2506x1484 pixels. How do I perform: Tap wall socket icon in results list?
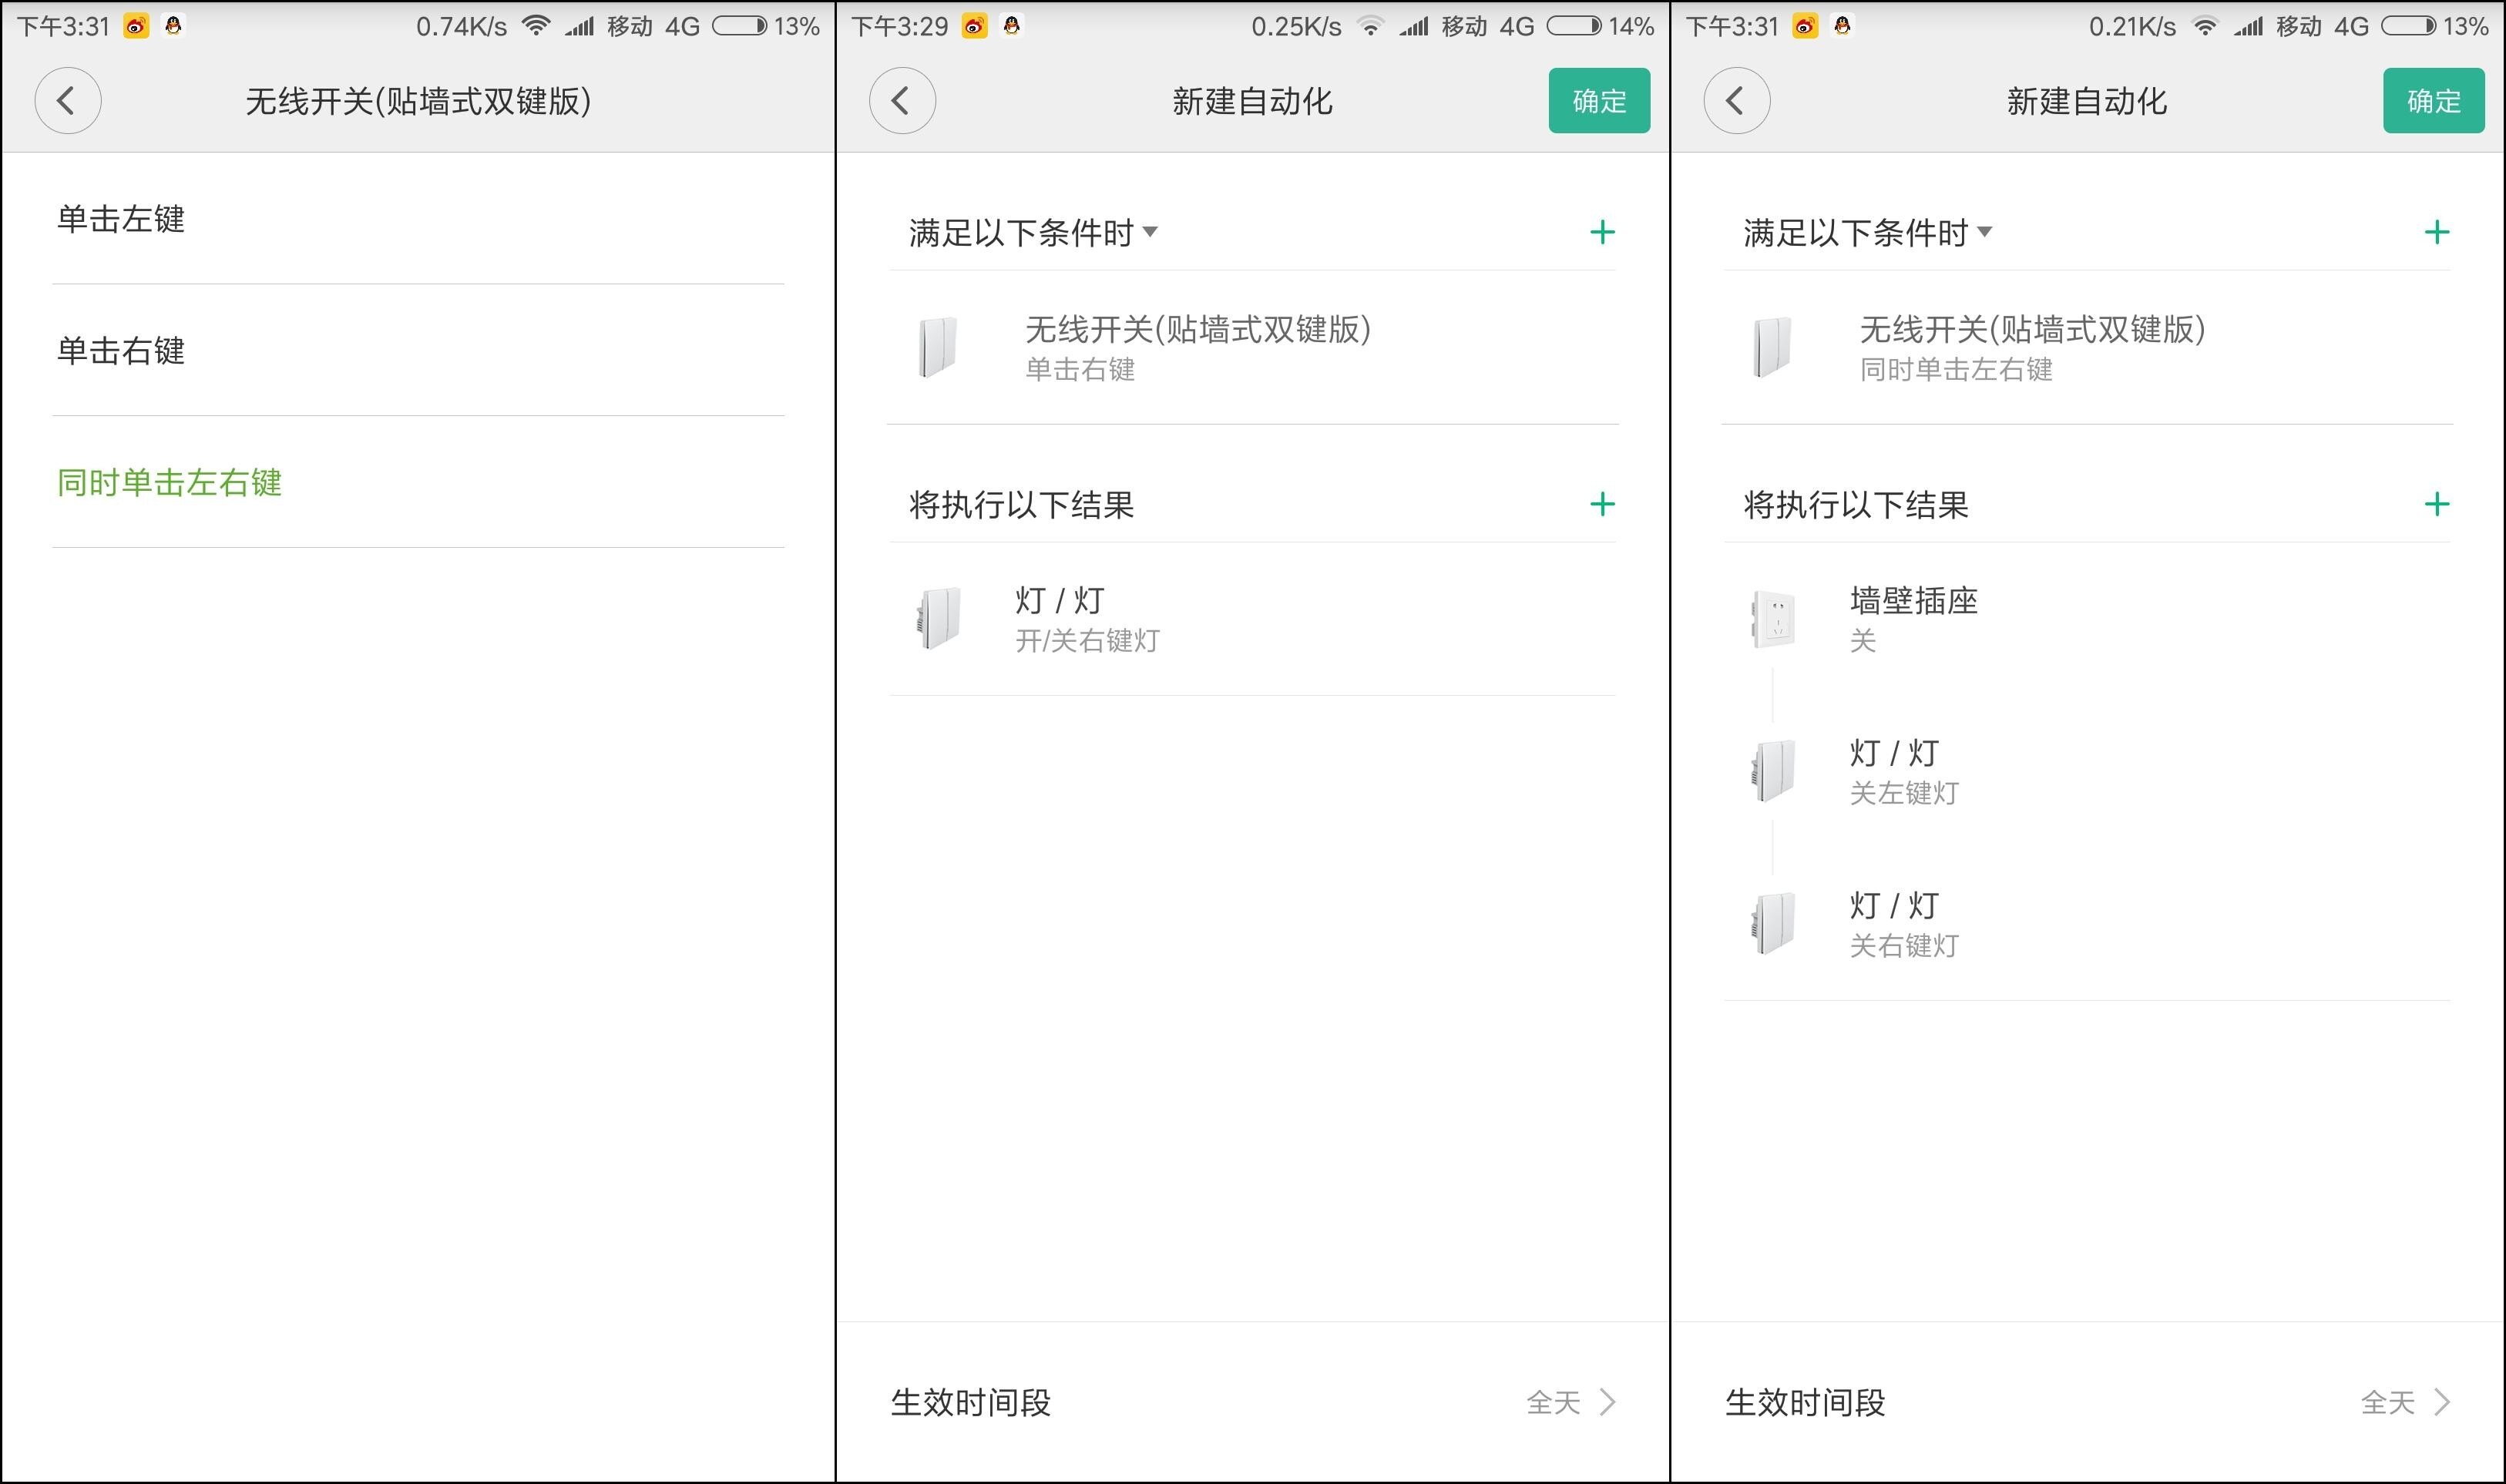1774,619
